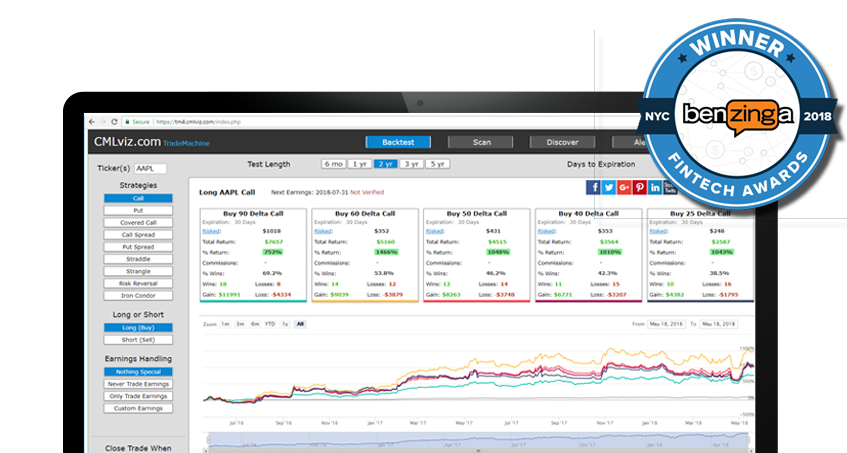The height and width of the screenshot is (453, 847).
Task: Share via the Twitter icon
Action: [x=609, y=187]
